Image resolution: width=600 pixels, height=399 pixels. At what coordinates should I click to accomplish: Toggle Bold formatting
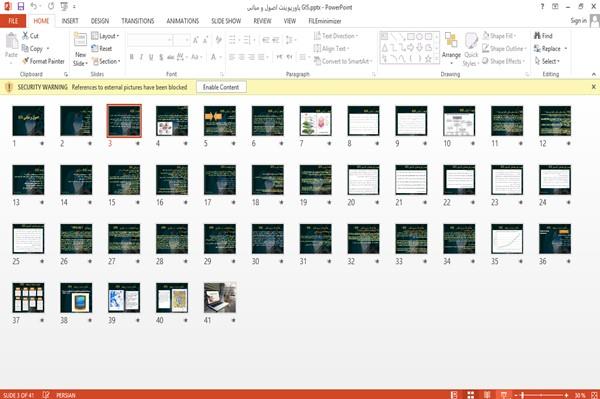132,57
